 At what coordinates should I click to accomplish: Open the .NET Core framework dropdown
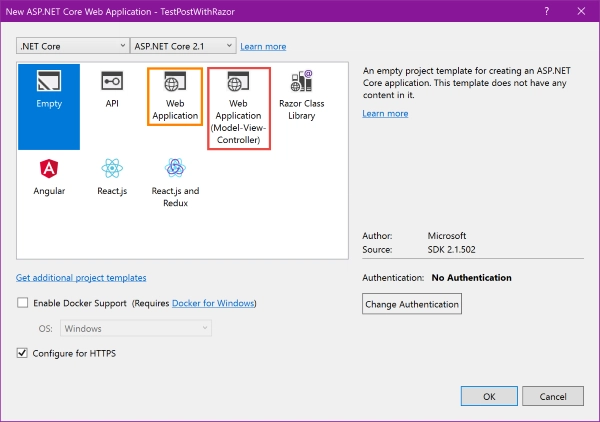73,46
